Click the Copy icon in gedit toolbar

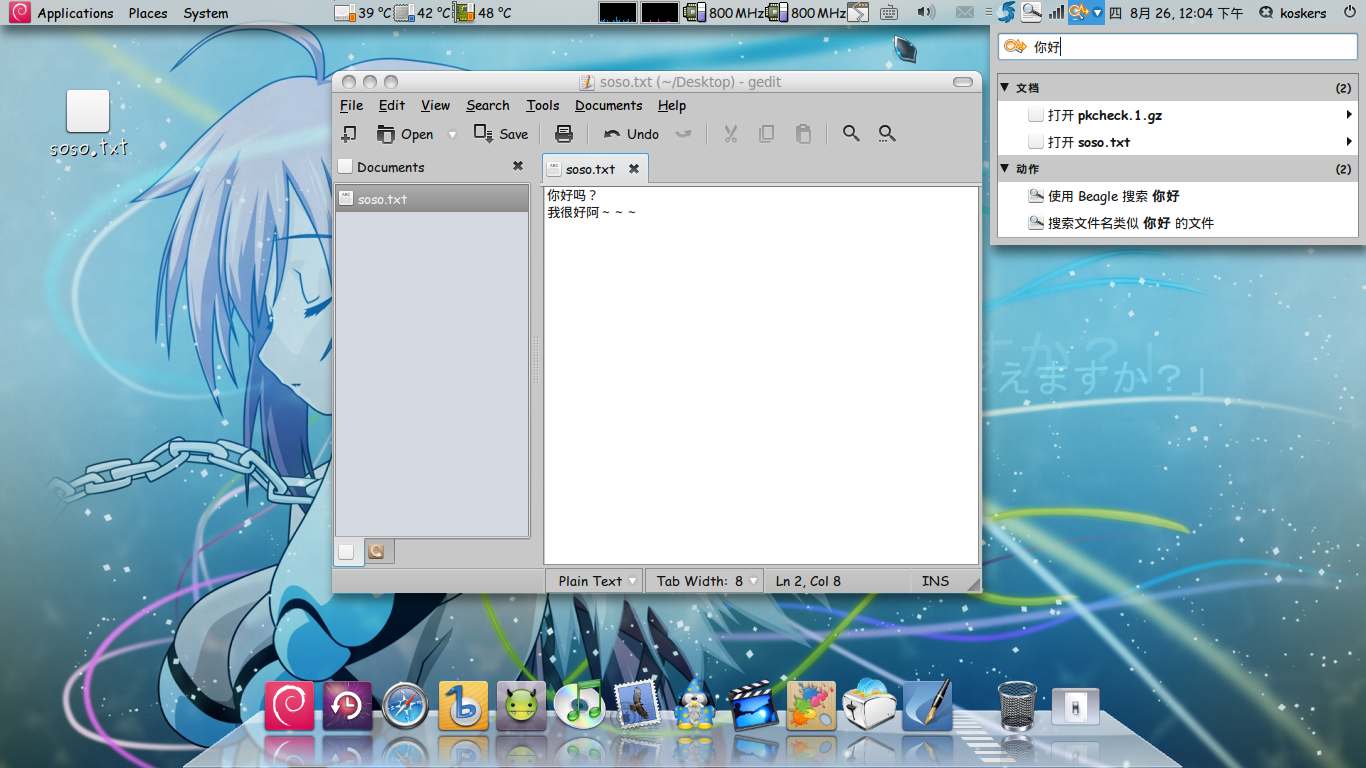[x=767, y=134]
